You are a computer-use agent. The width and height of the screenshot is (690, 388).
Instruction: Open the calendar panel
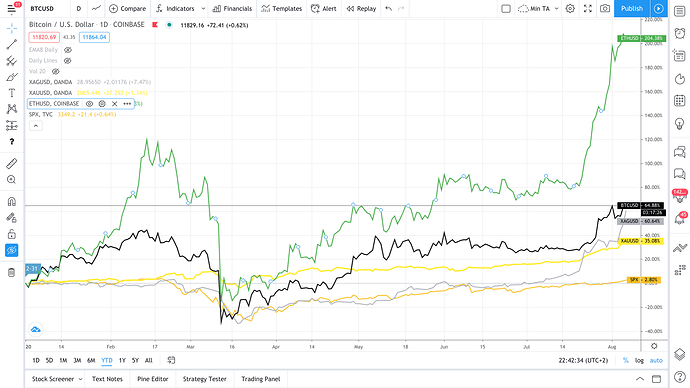click(x=680, y=101)
